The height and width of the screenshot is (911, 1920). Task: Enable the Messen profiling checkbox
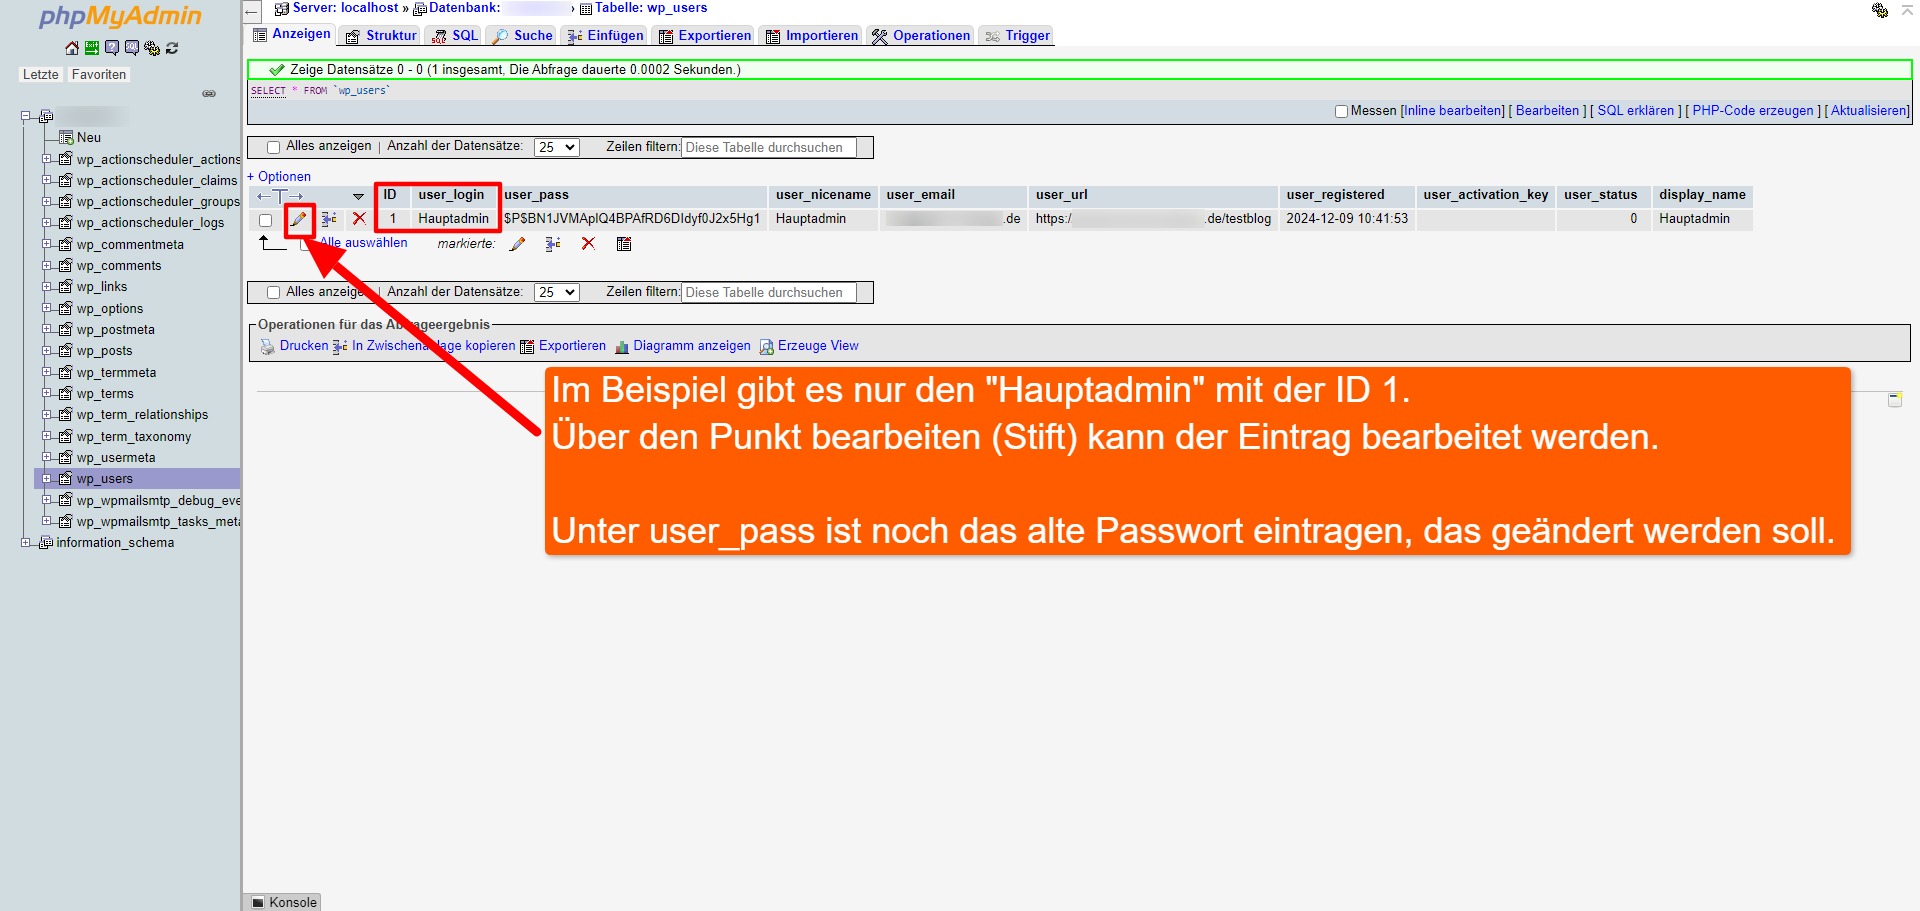tap(1342, 111)
